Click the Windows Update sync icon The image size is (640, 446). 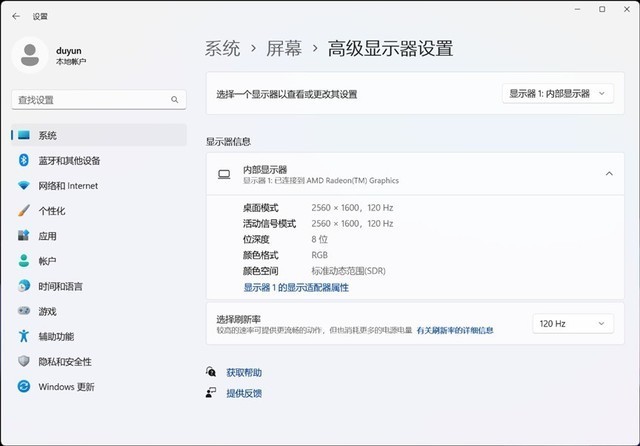(x=24, y=386)
